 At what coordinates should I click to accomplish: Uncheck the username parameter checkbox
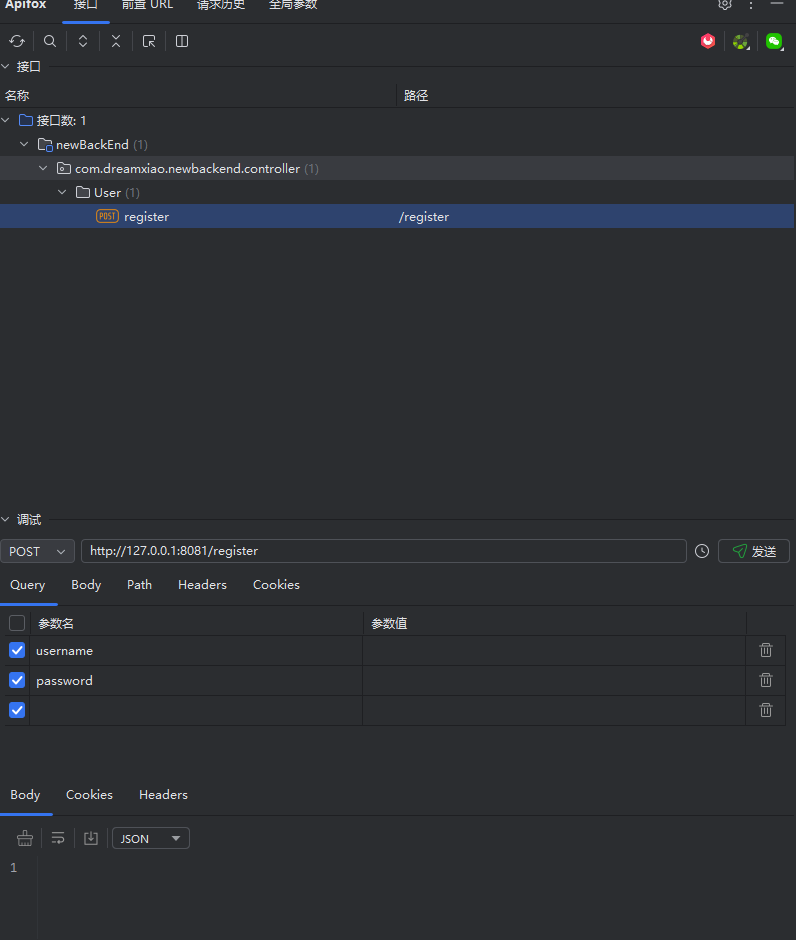(17, 650)
